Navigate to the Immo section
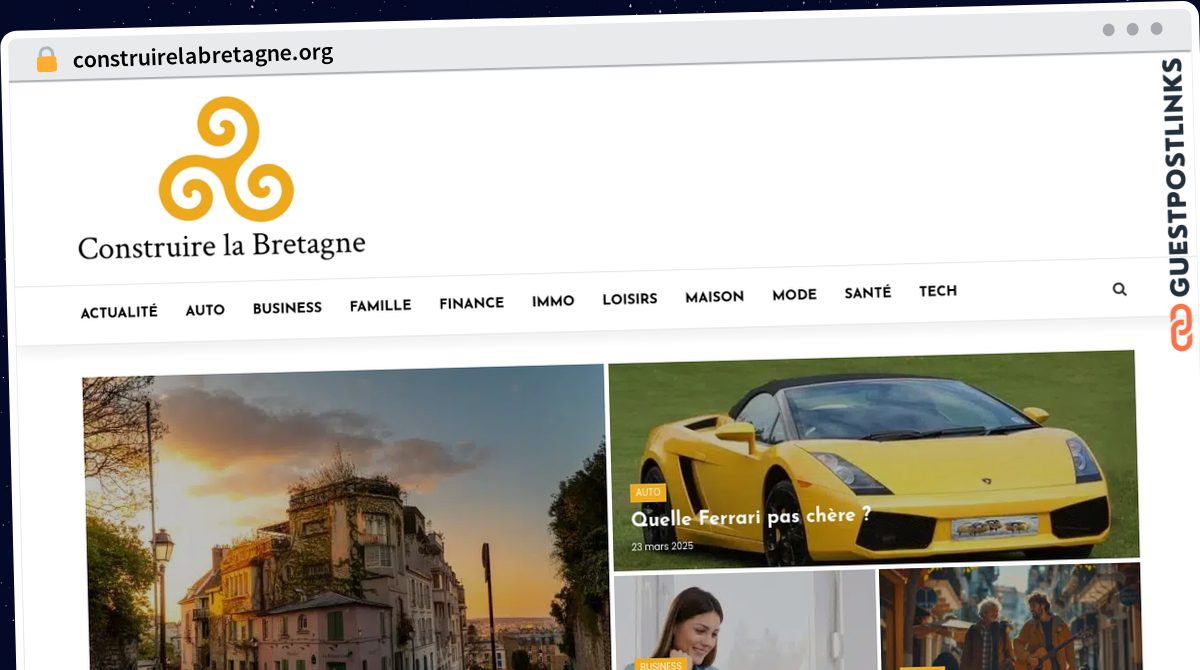This screenshot has width=1200, height=670. (x=553, y=301)
